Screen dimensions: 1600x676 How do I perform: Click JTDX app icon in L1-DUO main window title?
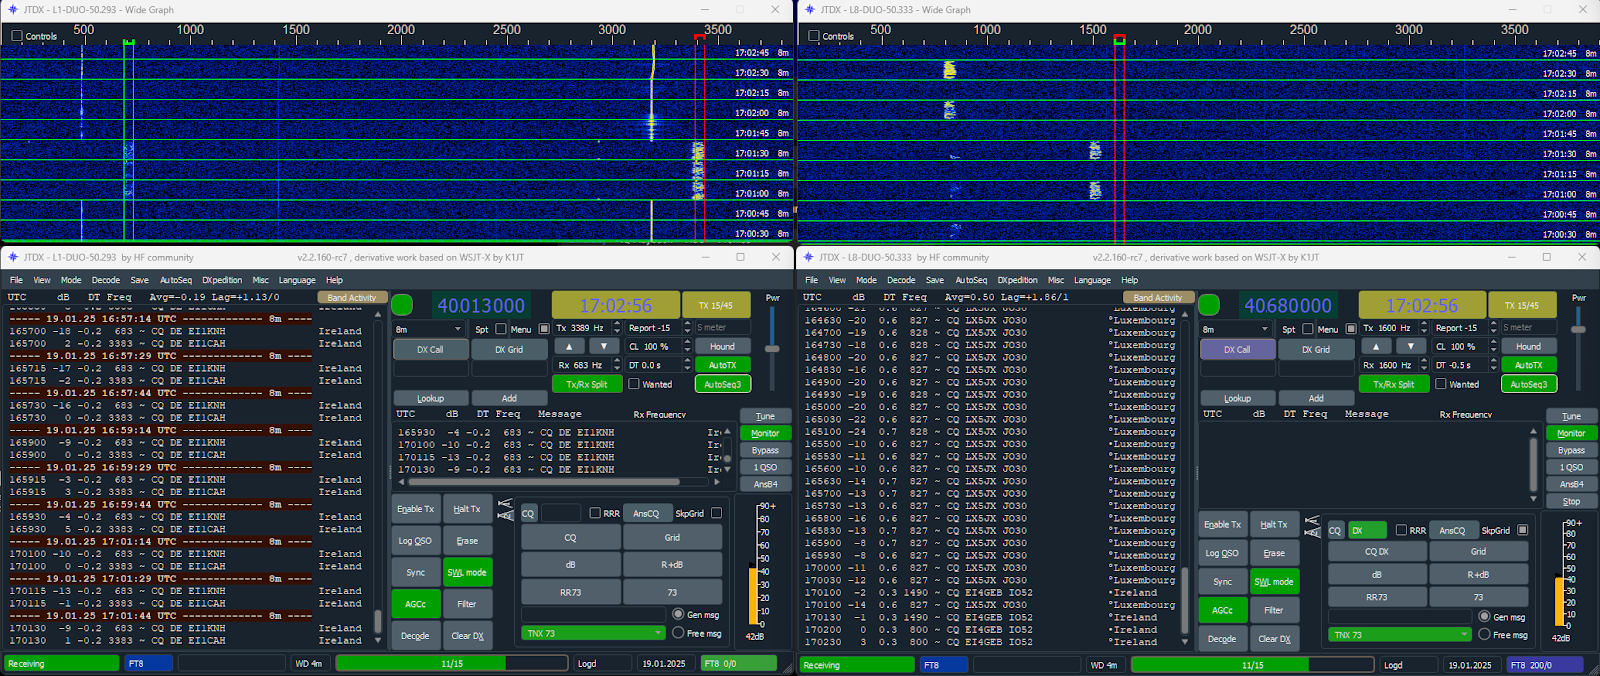12,257
